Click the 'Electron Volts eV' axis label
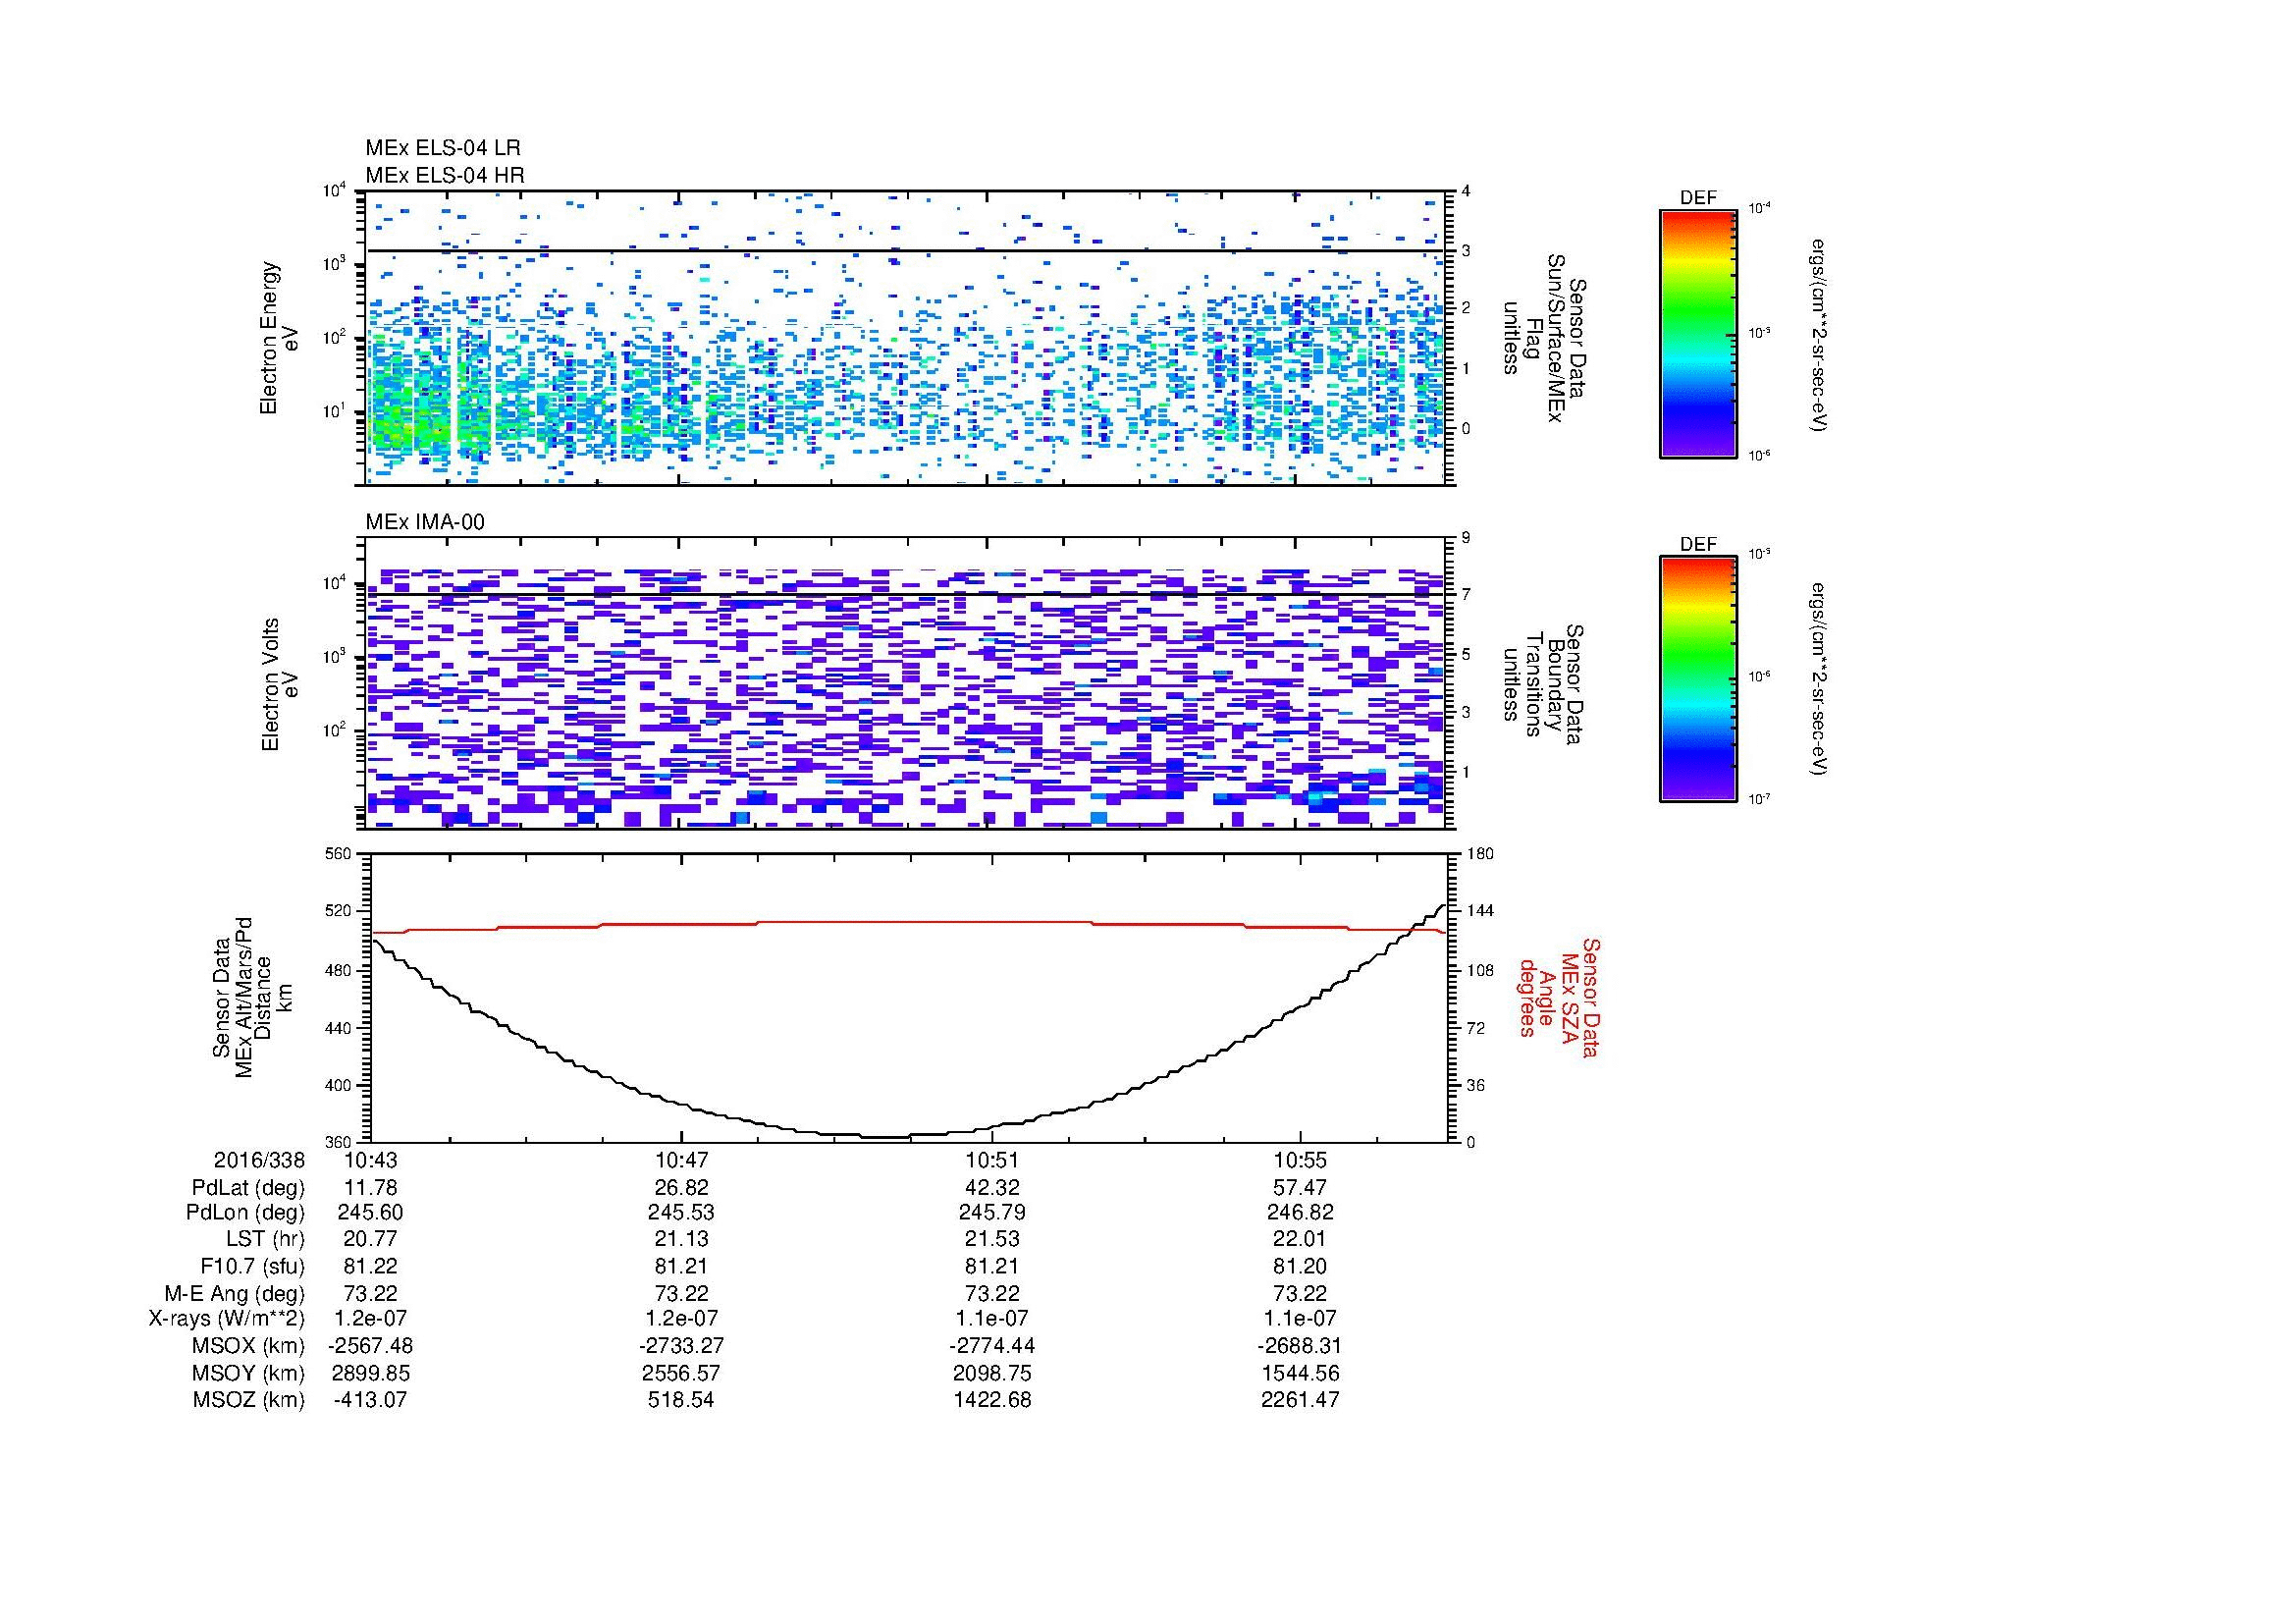 coord(280,685)
